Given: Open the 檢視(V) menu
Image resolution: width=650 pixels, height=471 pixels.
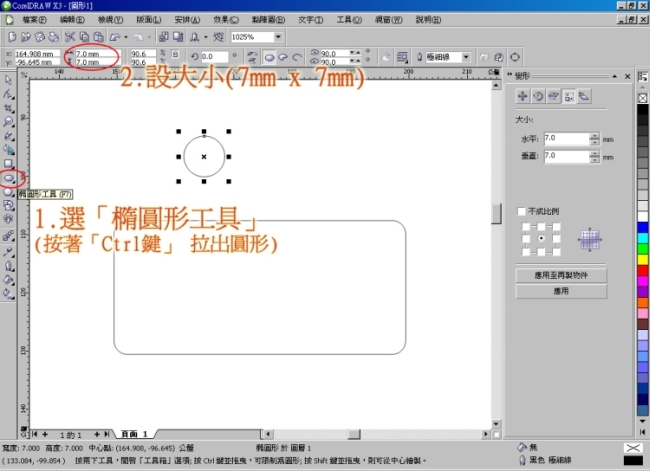Looking at the screenshot, I should 111,20.
